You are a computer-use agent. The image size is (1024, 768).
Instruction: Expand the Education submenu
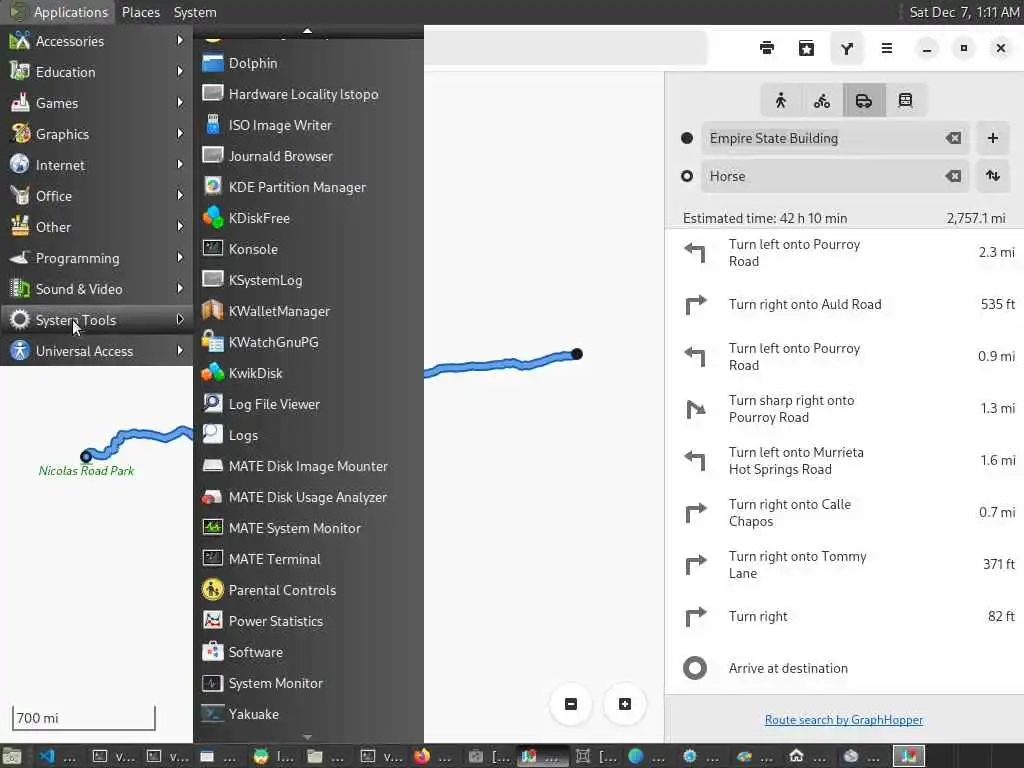(x=97, y=72)
